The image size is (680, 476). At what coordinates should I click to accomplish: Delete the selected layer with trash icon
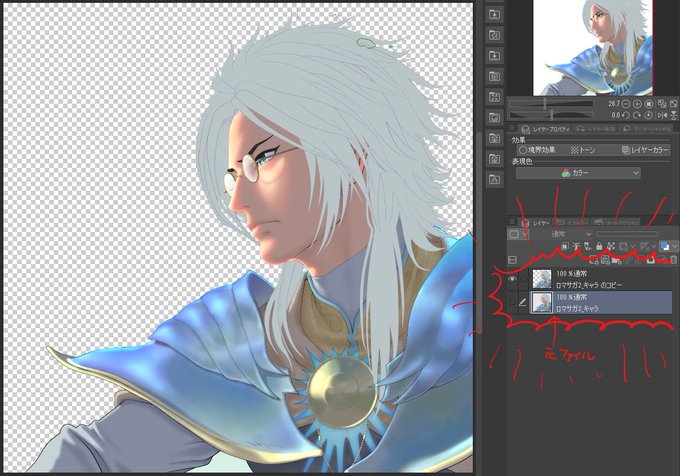coord(673,259)
